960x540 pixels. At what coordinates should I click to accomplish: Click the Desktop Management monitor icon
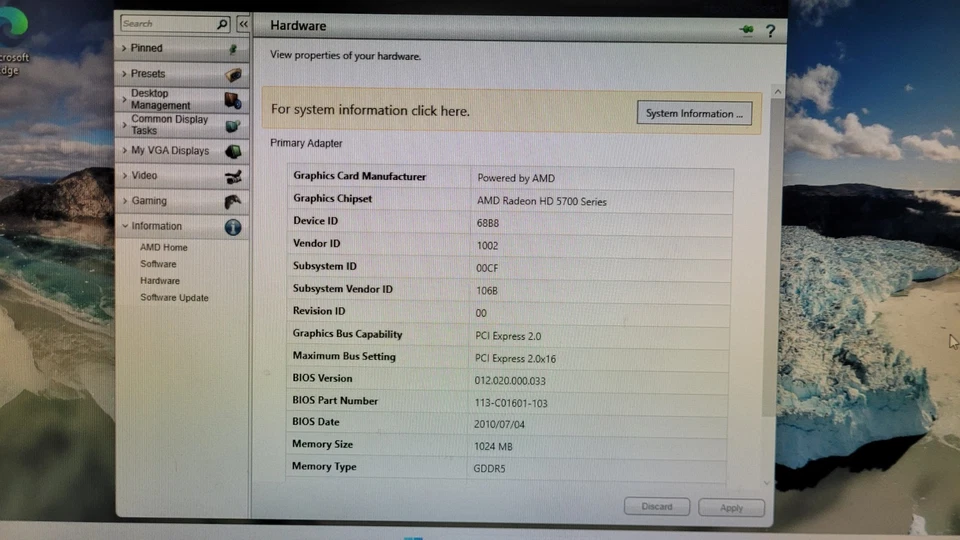[233, 100]
